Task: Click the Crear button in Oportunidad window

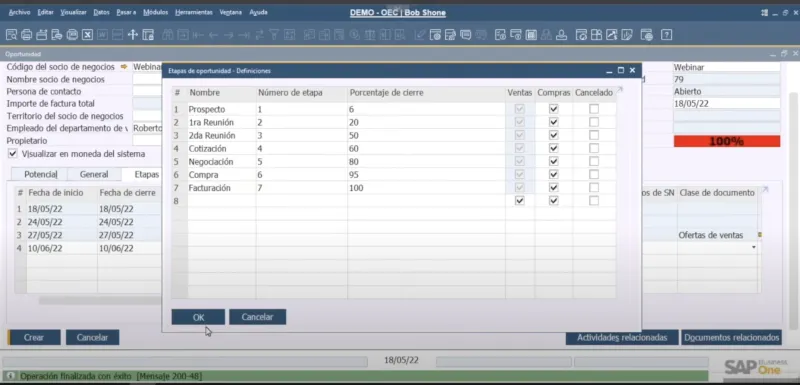Action: pyautogui.click(x=34, y=338)
